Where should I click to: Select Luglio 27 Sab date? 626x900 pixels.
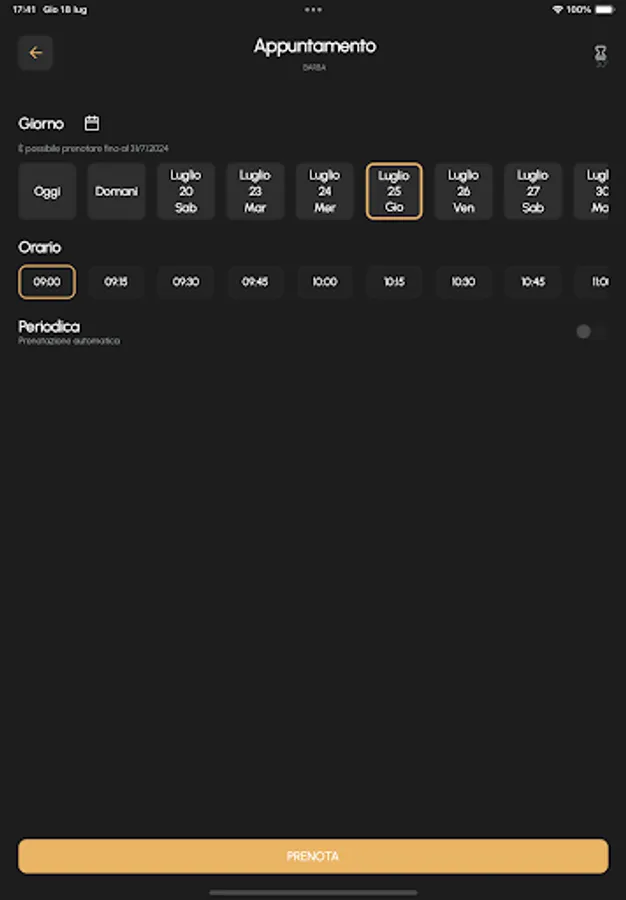tap(533, 191)
